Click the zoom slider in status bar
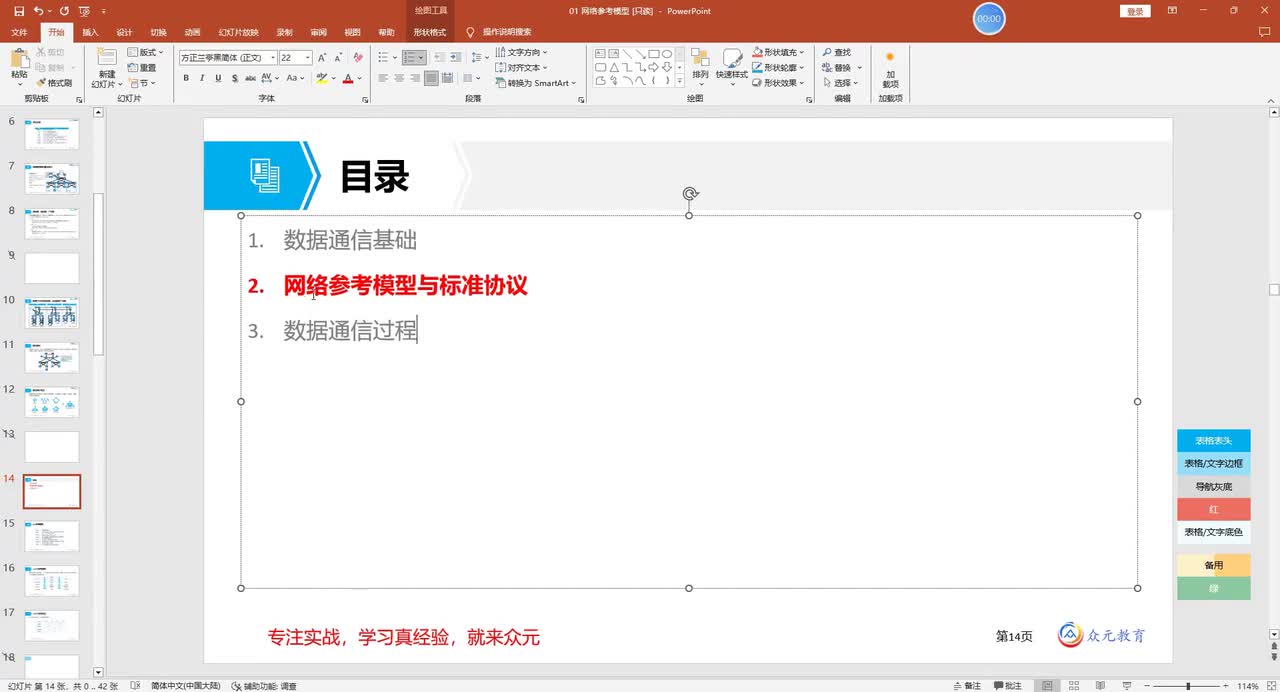 [1187, 686]
